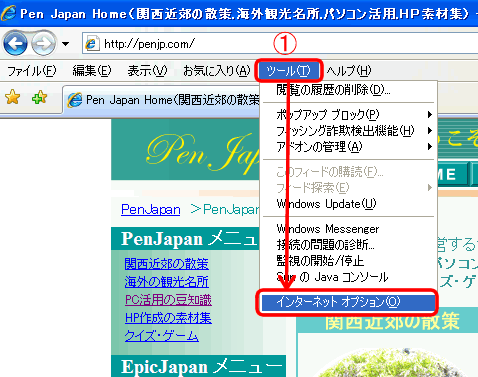Choose 閲覧の履歴の削除(D)... menu item
The width and height of the screenshot is (478, 377).
(348, 90)
